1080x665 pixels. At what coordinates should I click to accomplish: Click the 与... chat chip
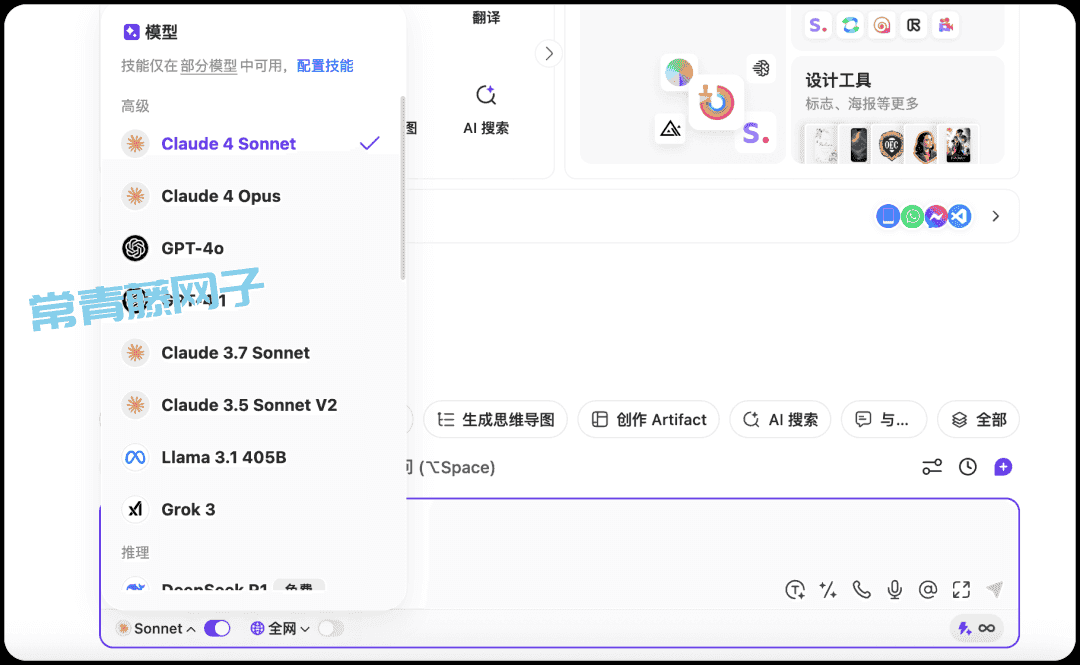click(x=884, y=420)
